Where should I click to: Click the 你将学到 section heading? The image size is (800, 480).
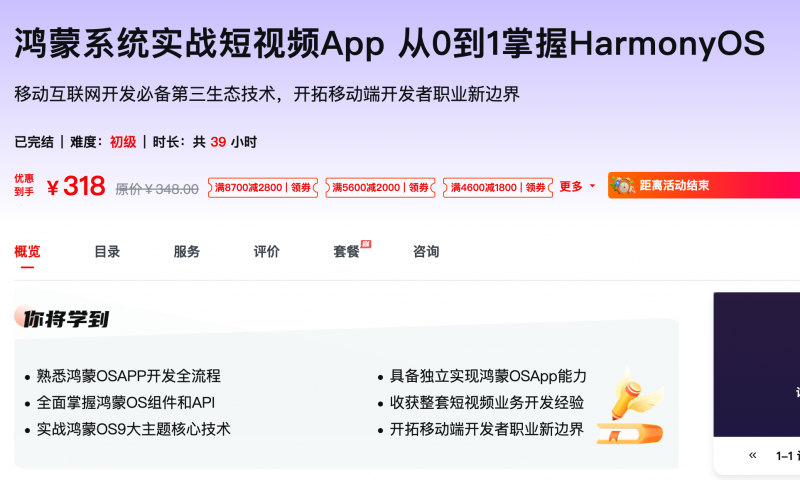pos(66,319)
